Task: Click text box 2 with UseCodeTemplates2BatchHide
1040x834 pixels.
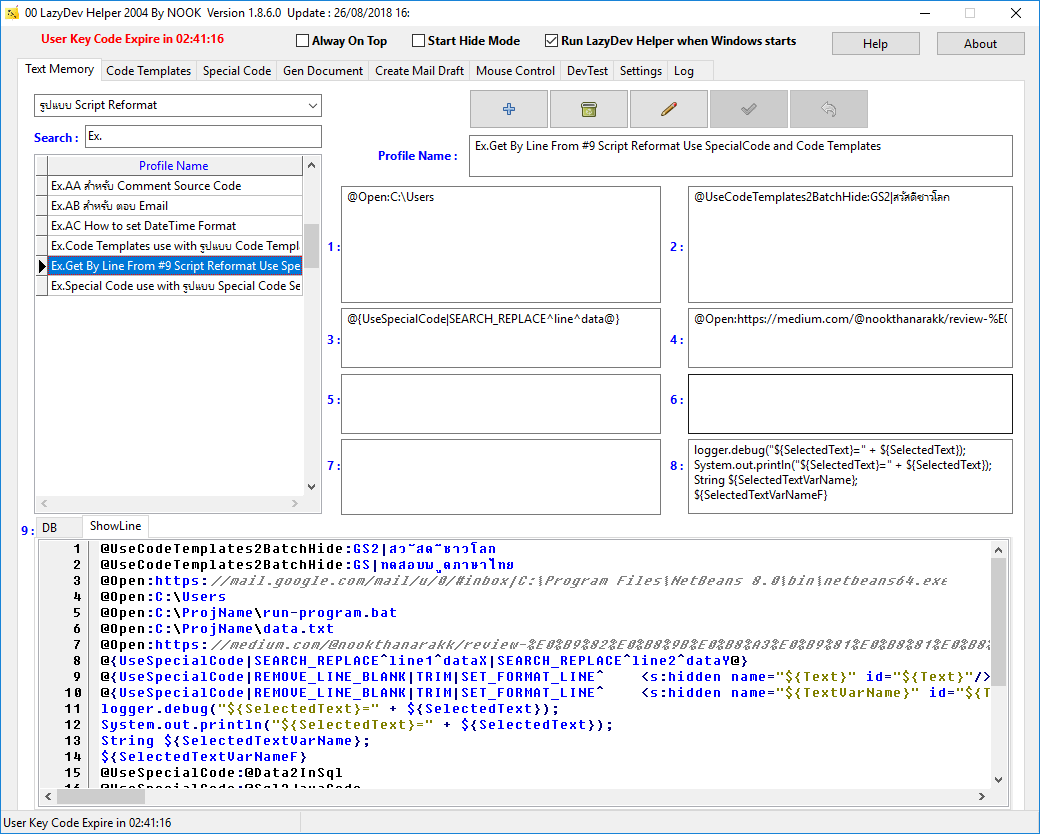Action: click(850, 244)
